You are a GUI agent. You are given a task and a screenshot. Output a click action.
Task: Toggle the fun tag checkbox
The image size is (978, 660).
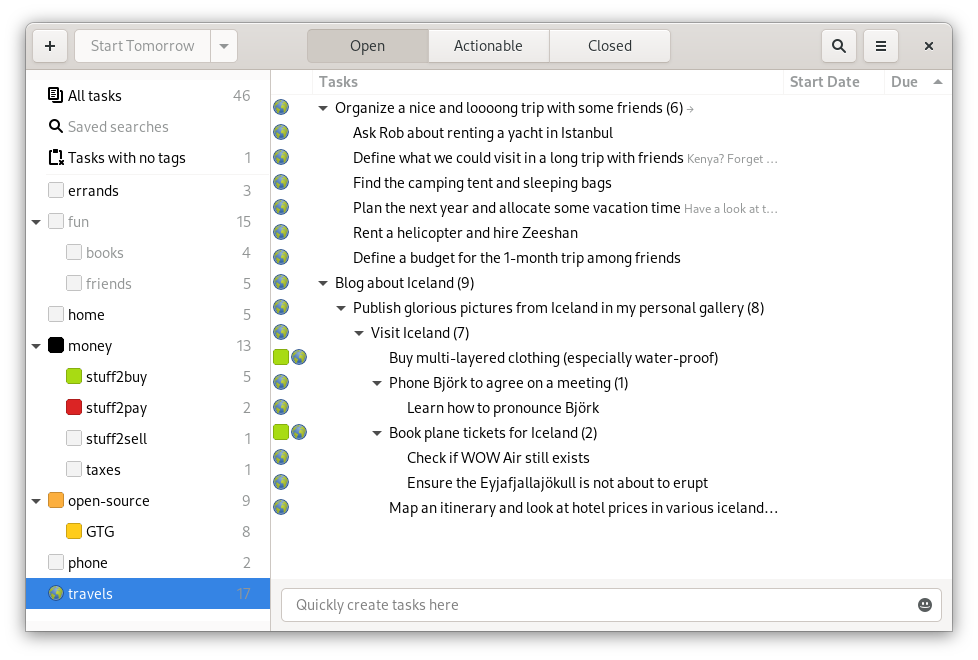[x=56, y=221]
